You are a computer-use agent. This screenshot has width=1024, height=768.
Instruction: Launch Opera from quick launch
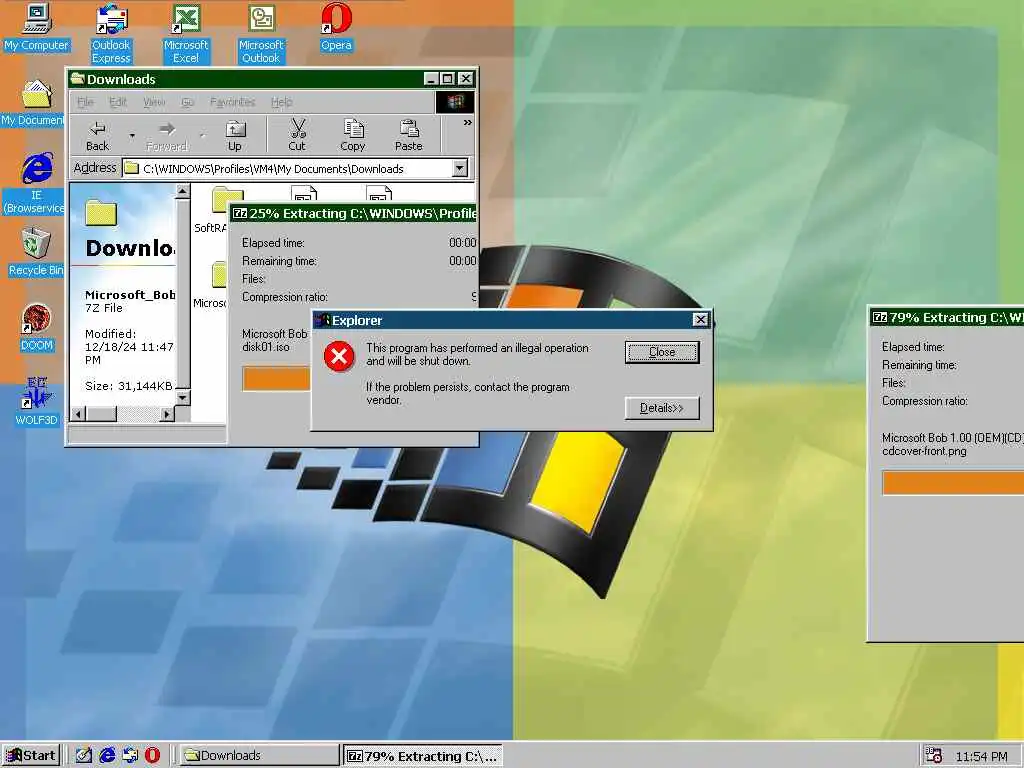tap(152, 756)
